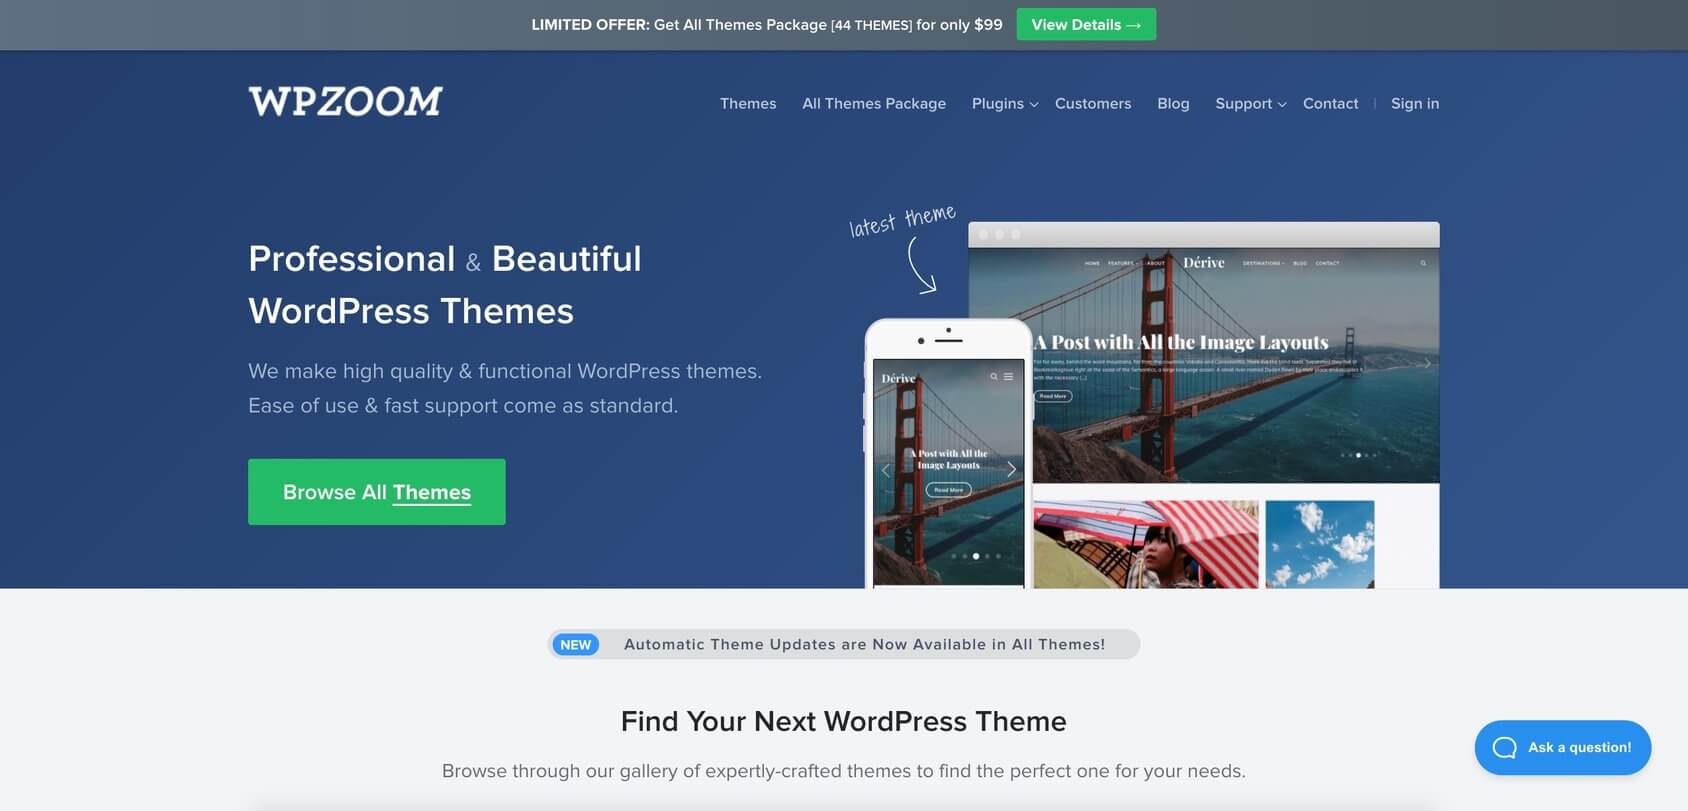Open the Themes menu item
The width and height of the screenshot is (1688, 811).
point(748,103)
